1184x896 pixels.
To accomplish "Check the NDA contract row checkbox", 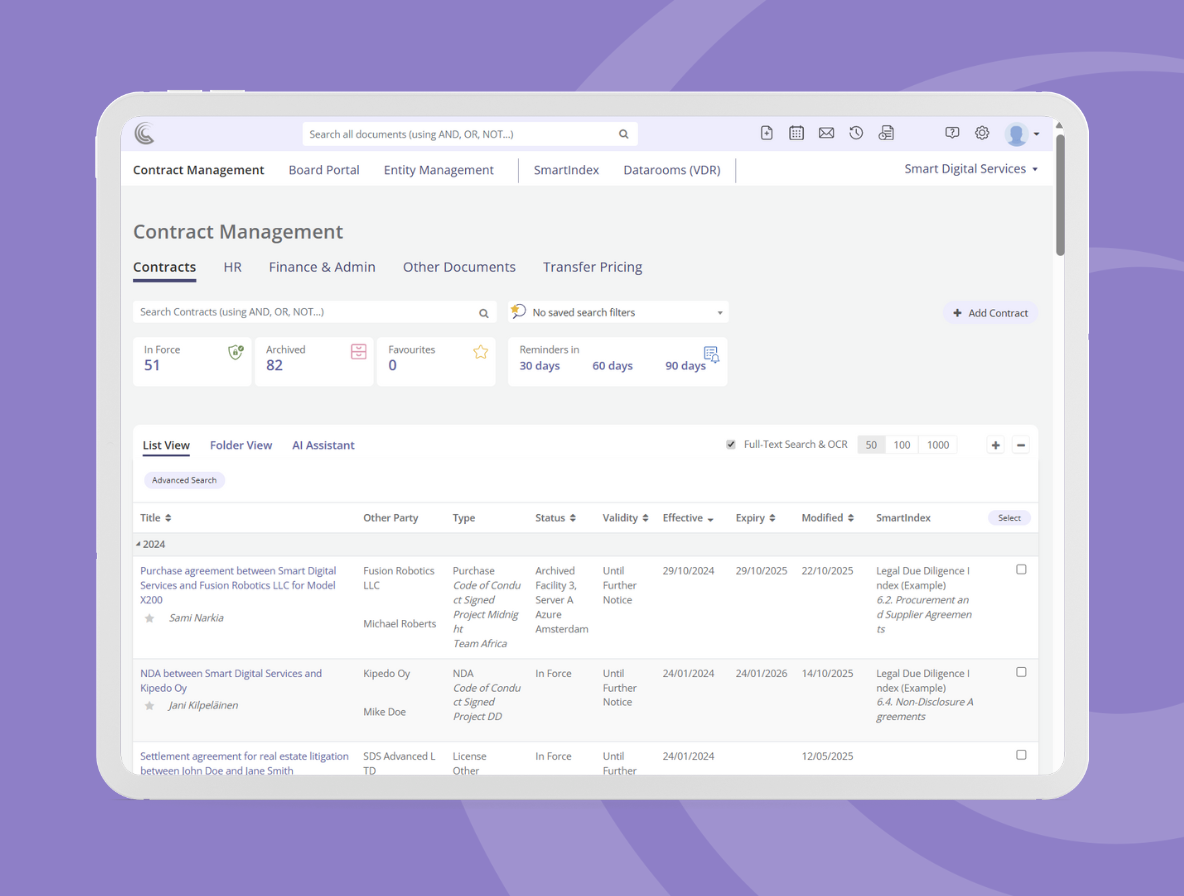I will [1021, 672].
